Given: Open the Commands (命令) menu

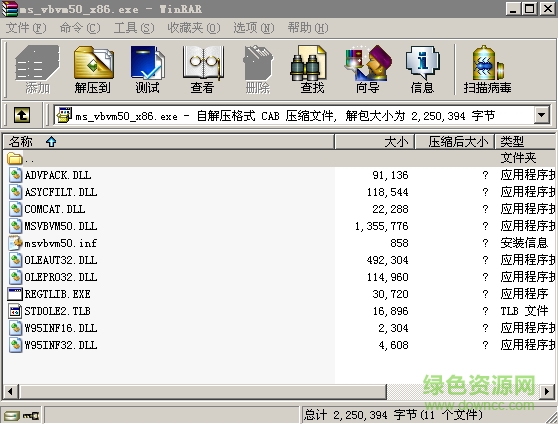Looking at the screenshot, I should (x=80, y=28).
